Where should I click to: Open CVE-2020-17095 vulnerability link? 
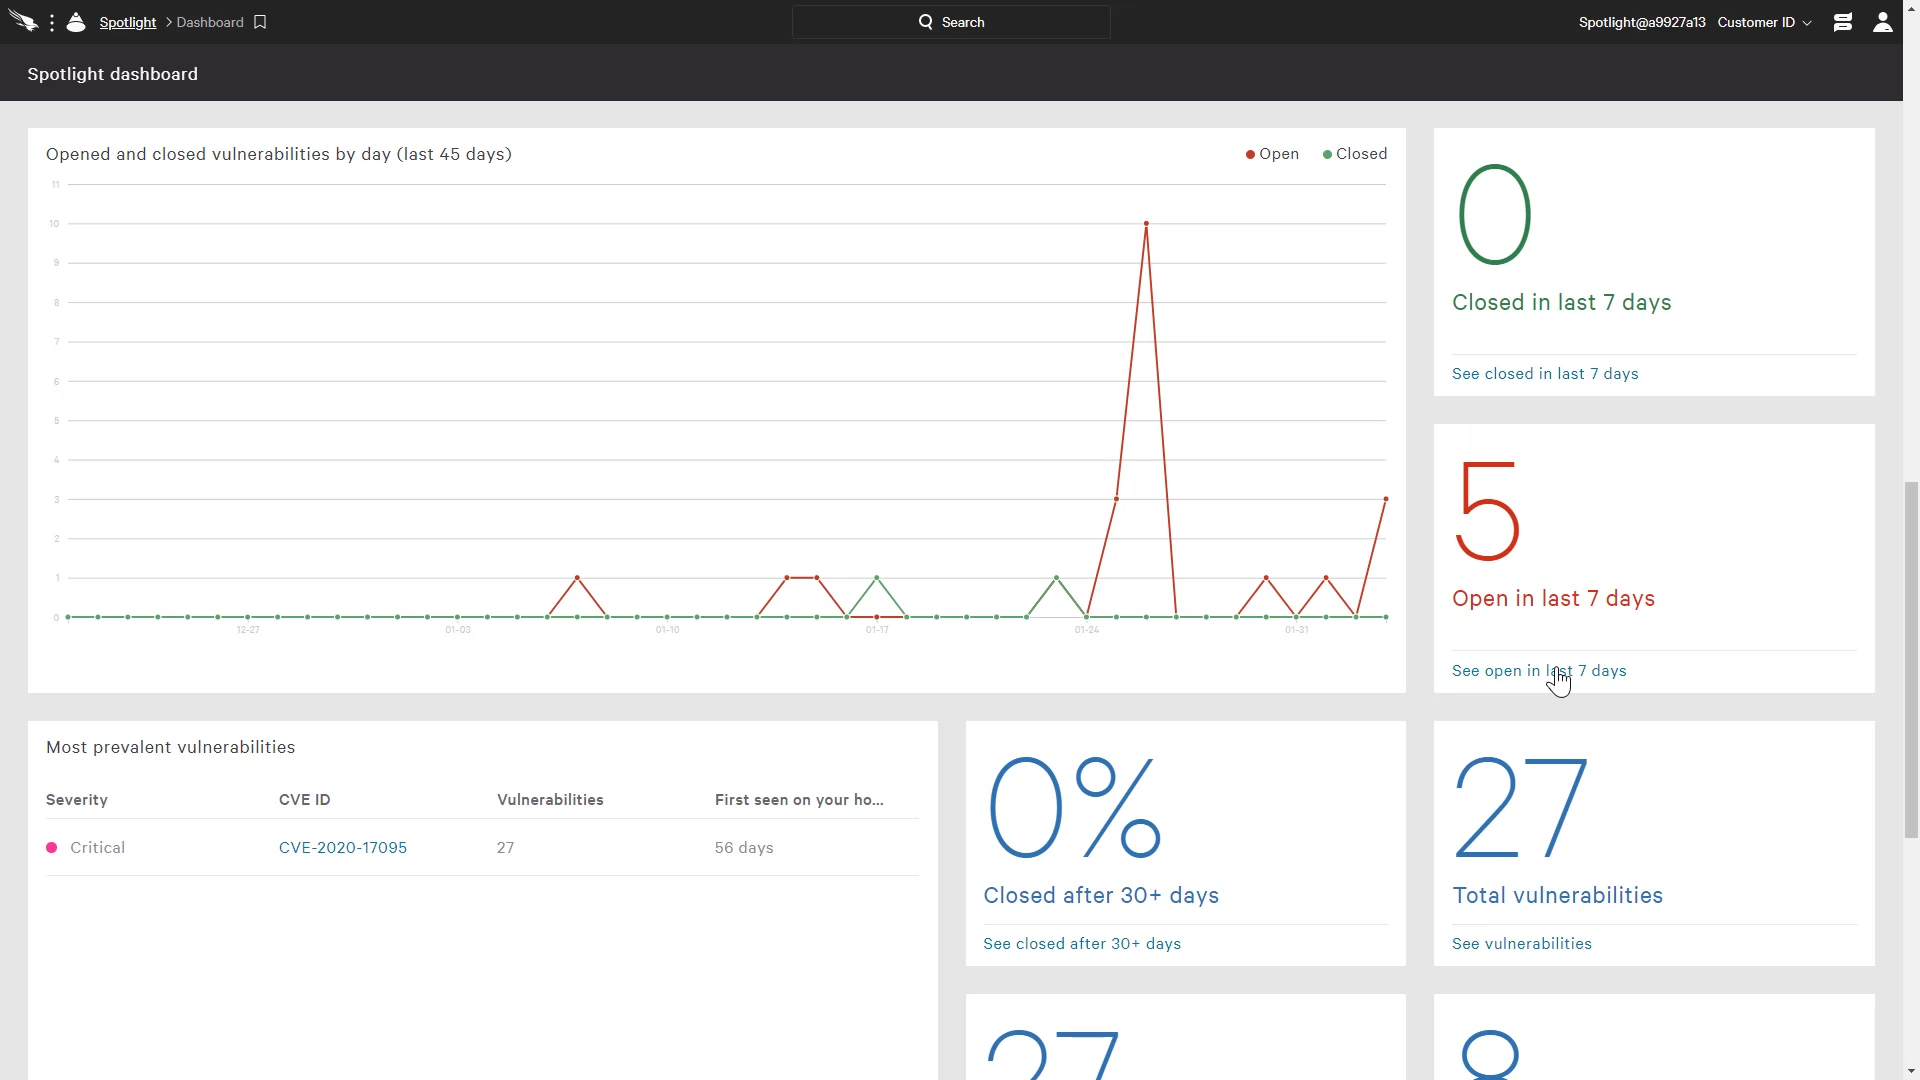coord(343,847)
